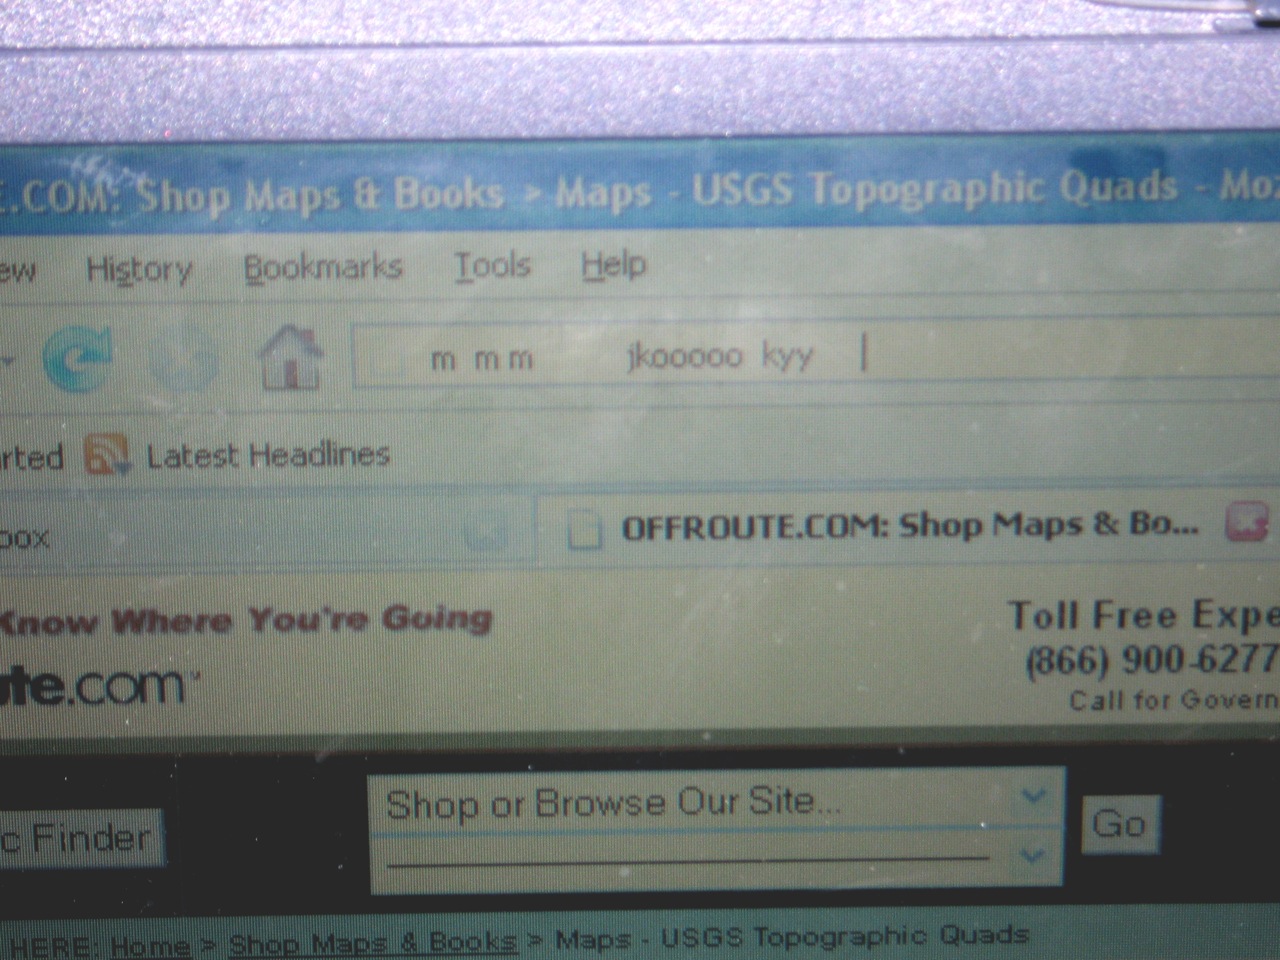Click the Go button
This screenshot has height=960, width=1280.
(x=1120, y=824)
